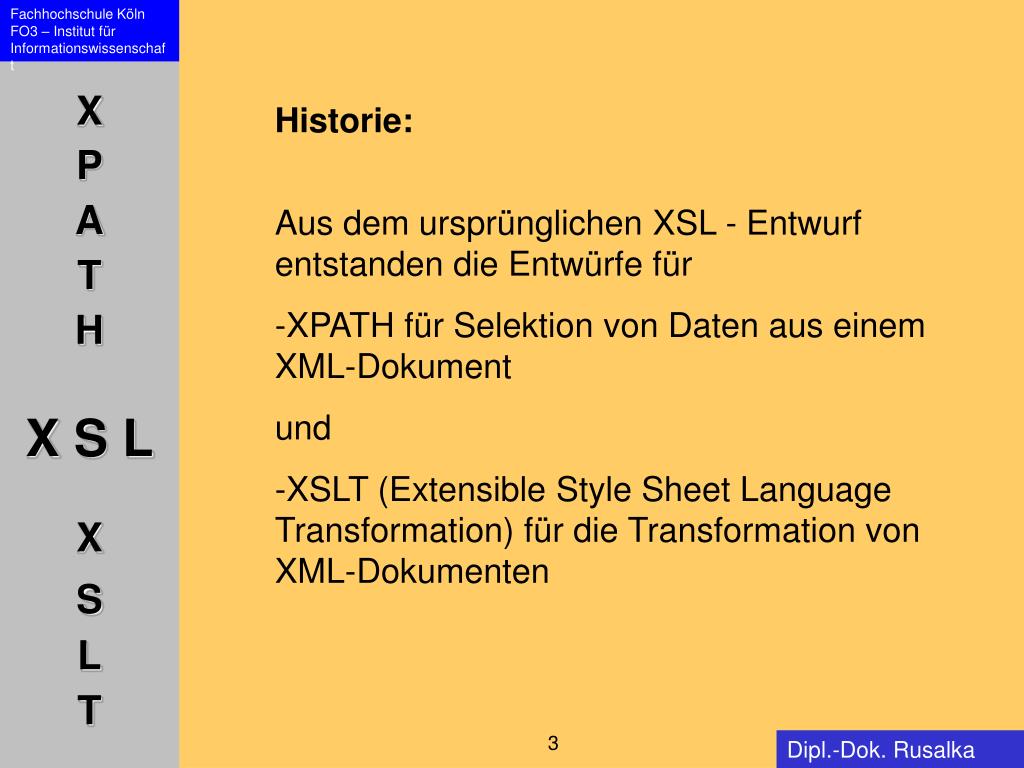This screenshot has height=768, width=1024.
Task: Click the large 'X S L' sidebar text
Action: 90,438
